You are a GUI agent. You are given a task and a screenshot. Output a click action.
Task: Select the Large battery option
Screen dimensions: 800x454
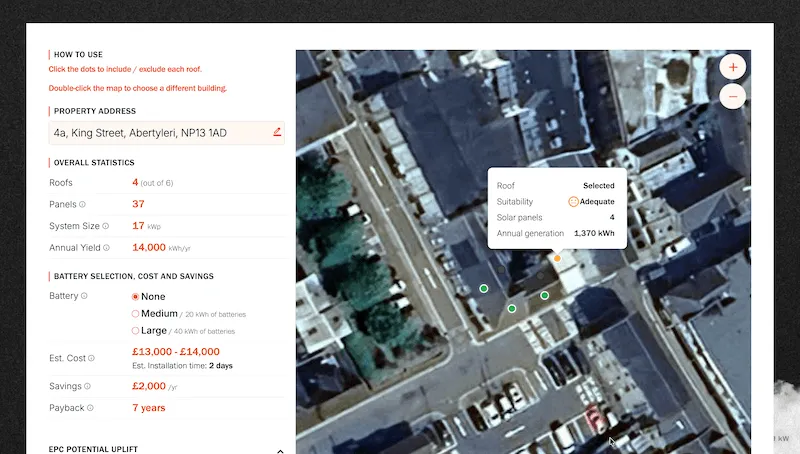tap(135, 331)
